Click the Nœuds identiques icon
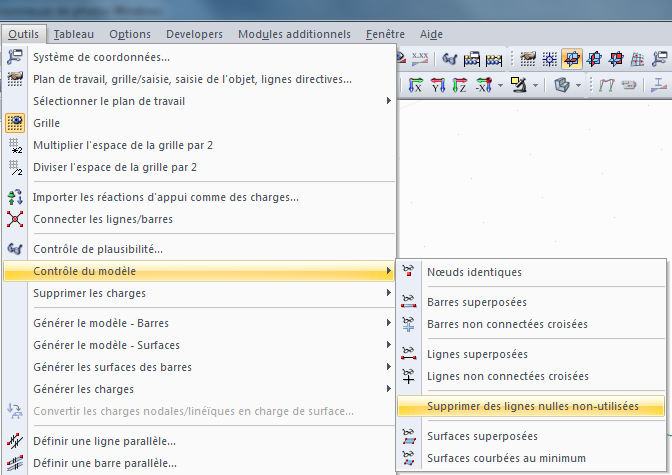Screen dimensions: 672x475 pyautogui.click(x=408, y=271)
